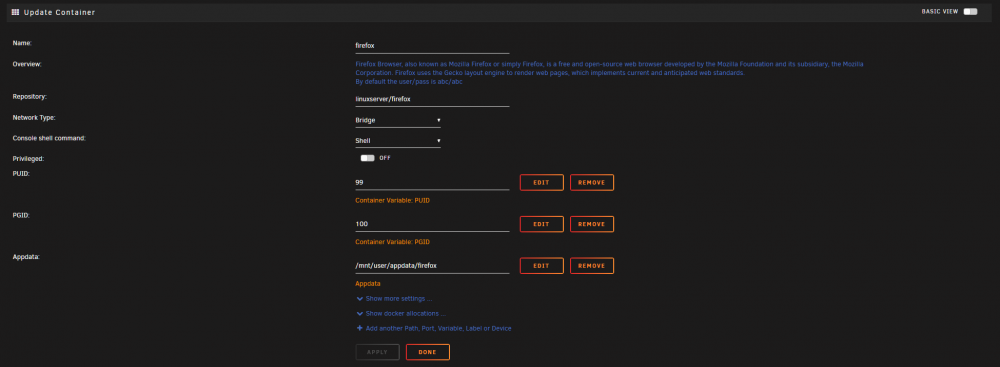Toggle the Privileged OFF switch
The width and height of the screenshot is (1000, 367).
367,158
